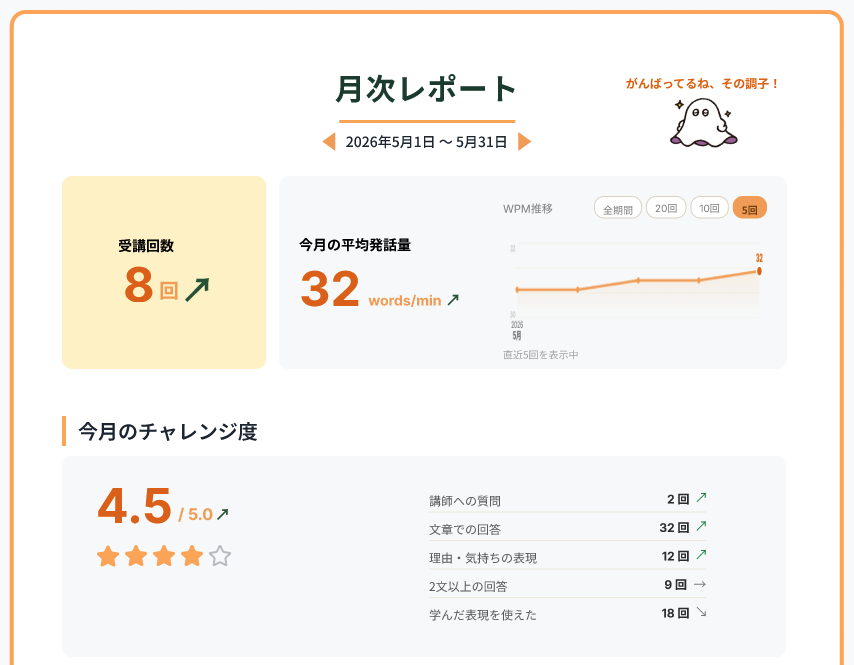Click trend arrow for 講師への質問 row
The height and width of the screenshot is (665, 854).
coord(702,497)
